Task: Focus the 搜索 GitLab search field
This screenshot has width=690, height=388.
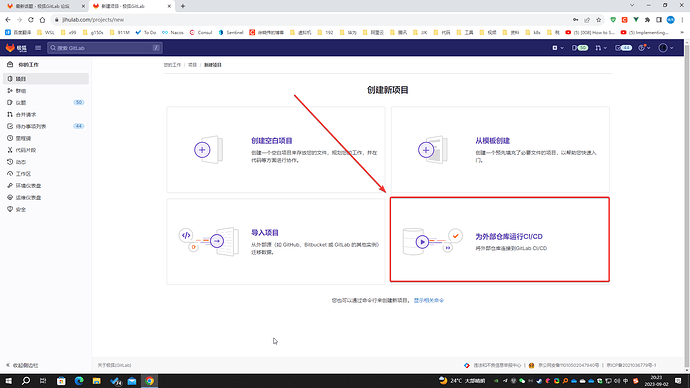Action: [x=105, y=48]
